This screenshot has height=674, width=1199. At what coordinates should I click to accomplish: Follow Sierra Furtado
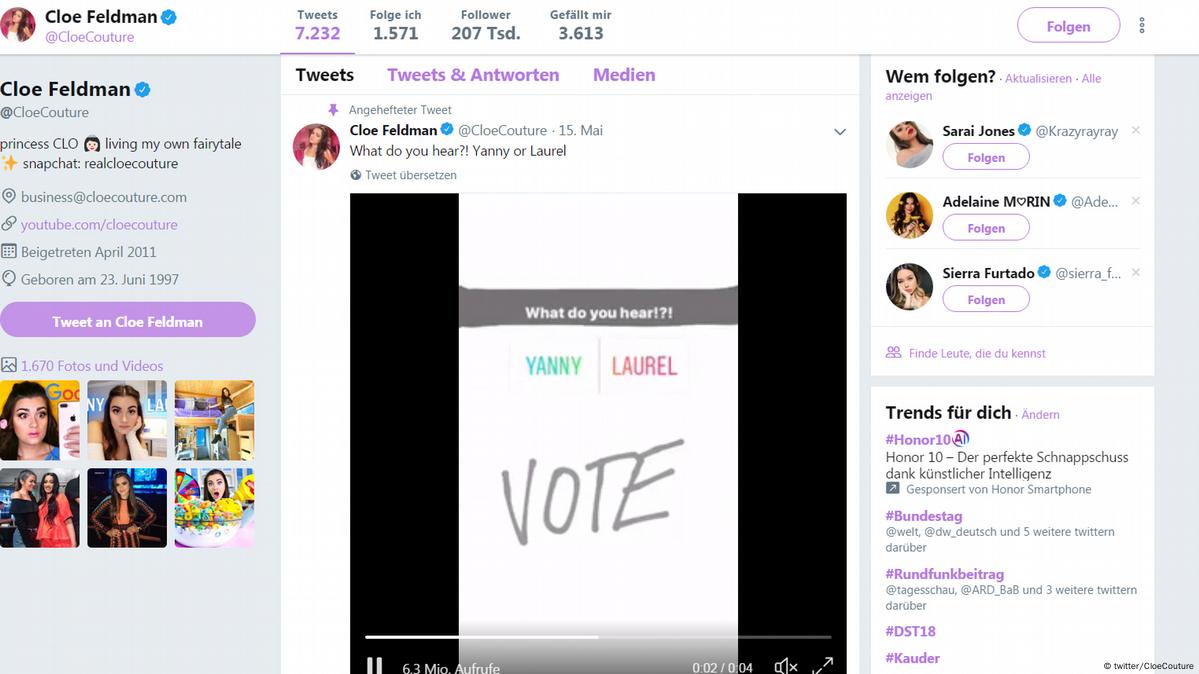point(986,299)
